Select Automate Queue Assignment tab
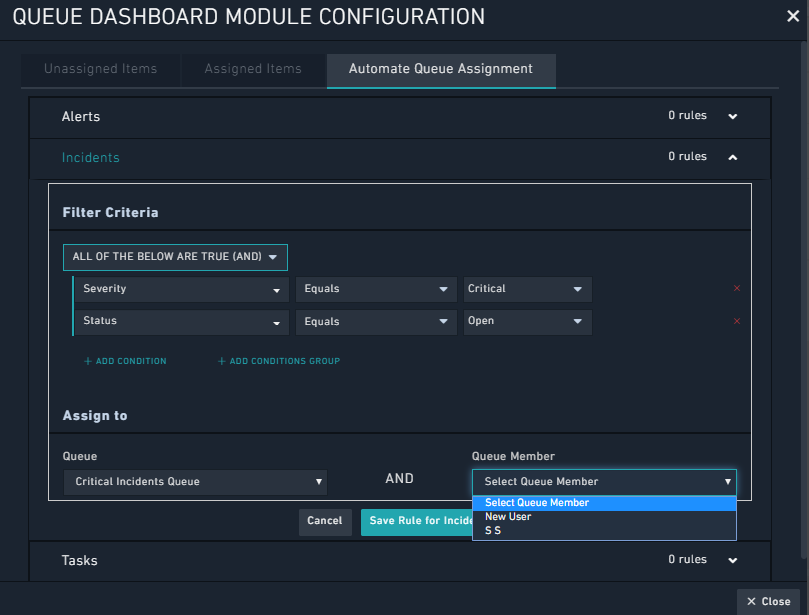809x615 pixels. [x=441, y=69]
